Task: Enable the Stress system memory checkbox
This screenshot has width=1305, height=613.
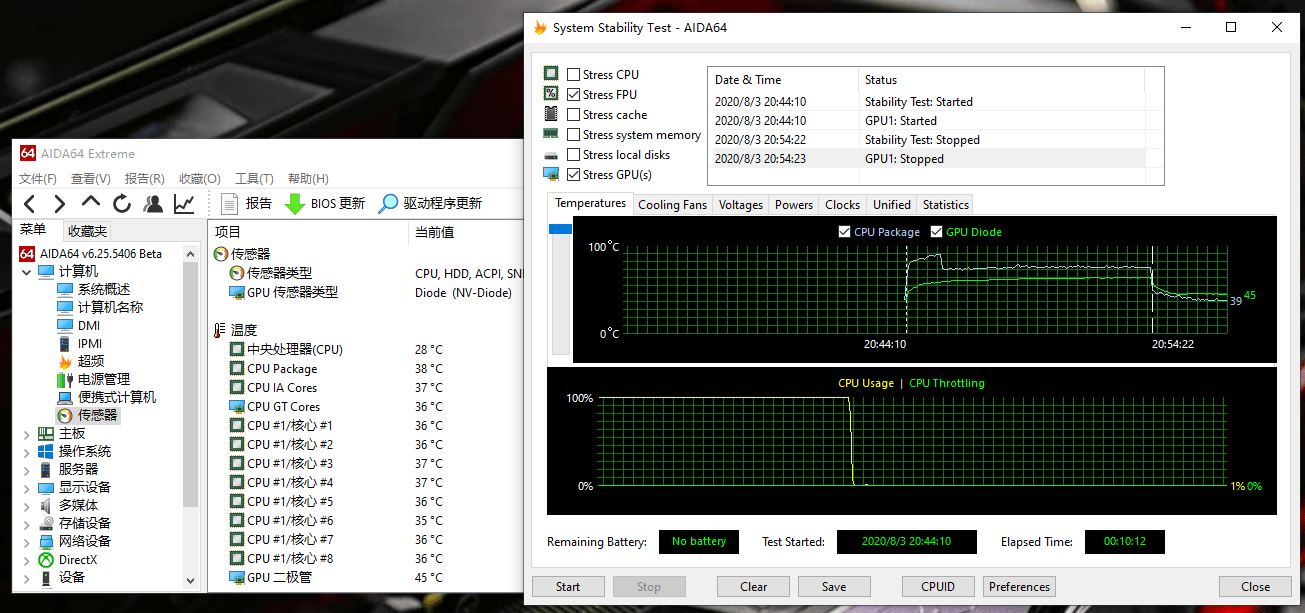Action: (573, 134)
